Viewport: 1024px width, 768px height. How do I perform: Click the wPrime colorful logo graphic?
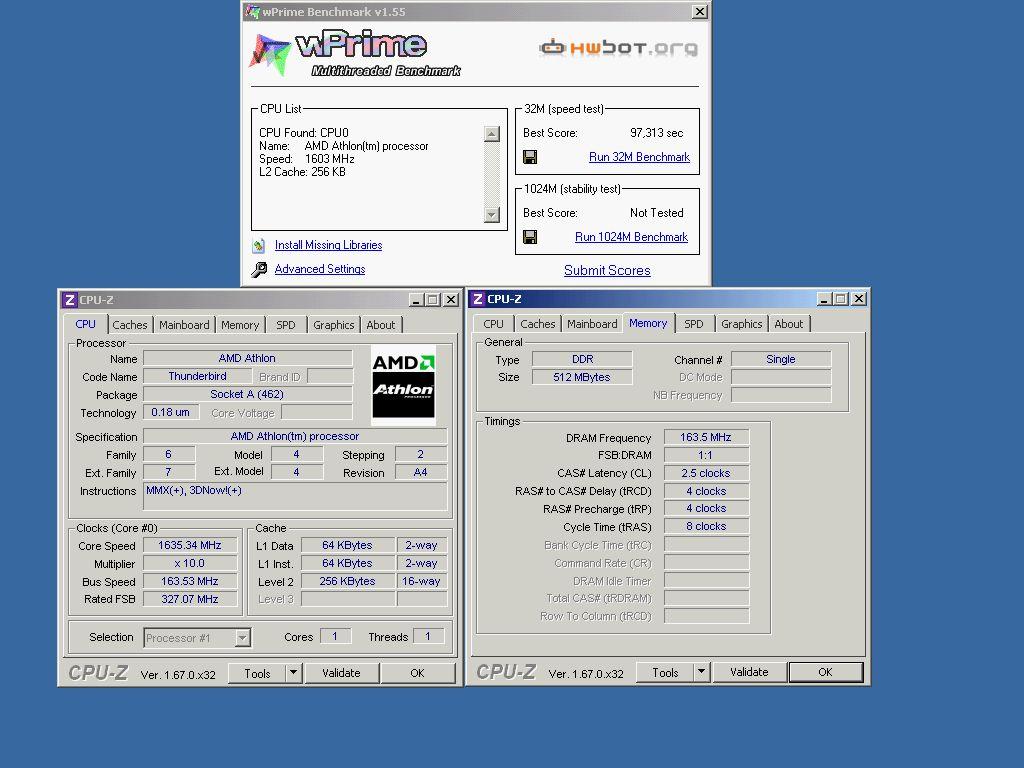(x=270, y=55)
